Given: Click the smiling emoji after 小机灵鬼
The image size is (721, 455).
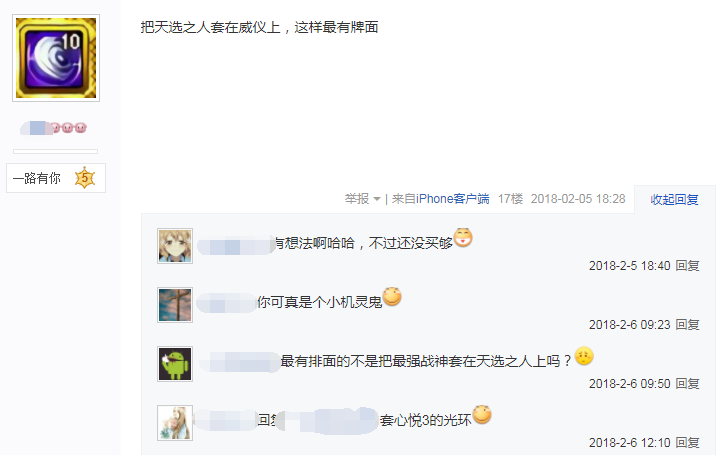Looking at the screenshot, I should click(x=392, y=297).
